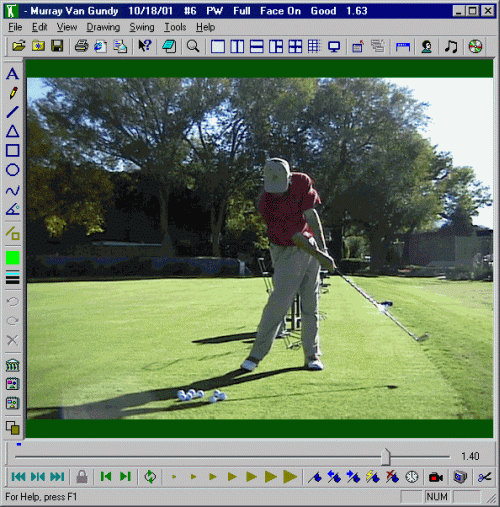Viewport: 500px width, 507px height.
Task: Click the fast forward to end teal button
Action: (57, 477)
